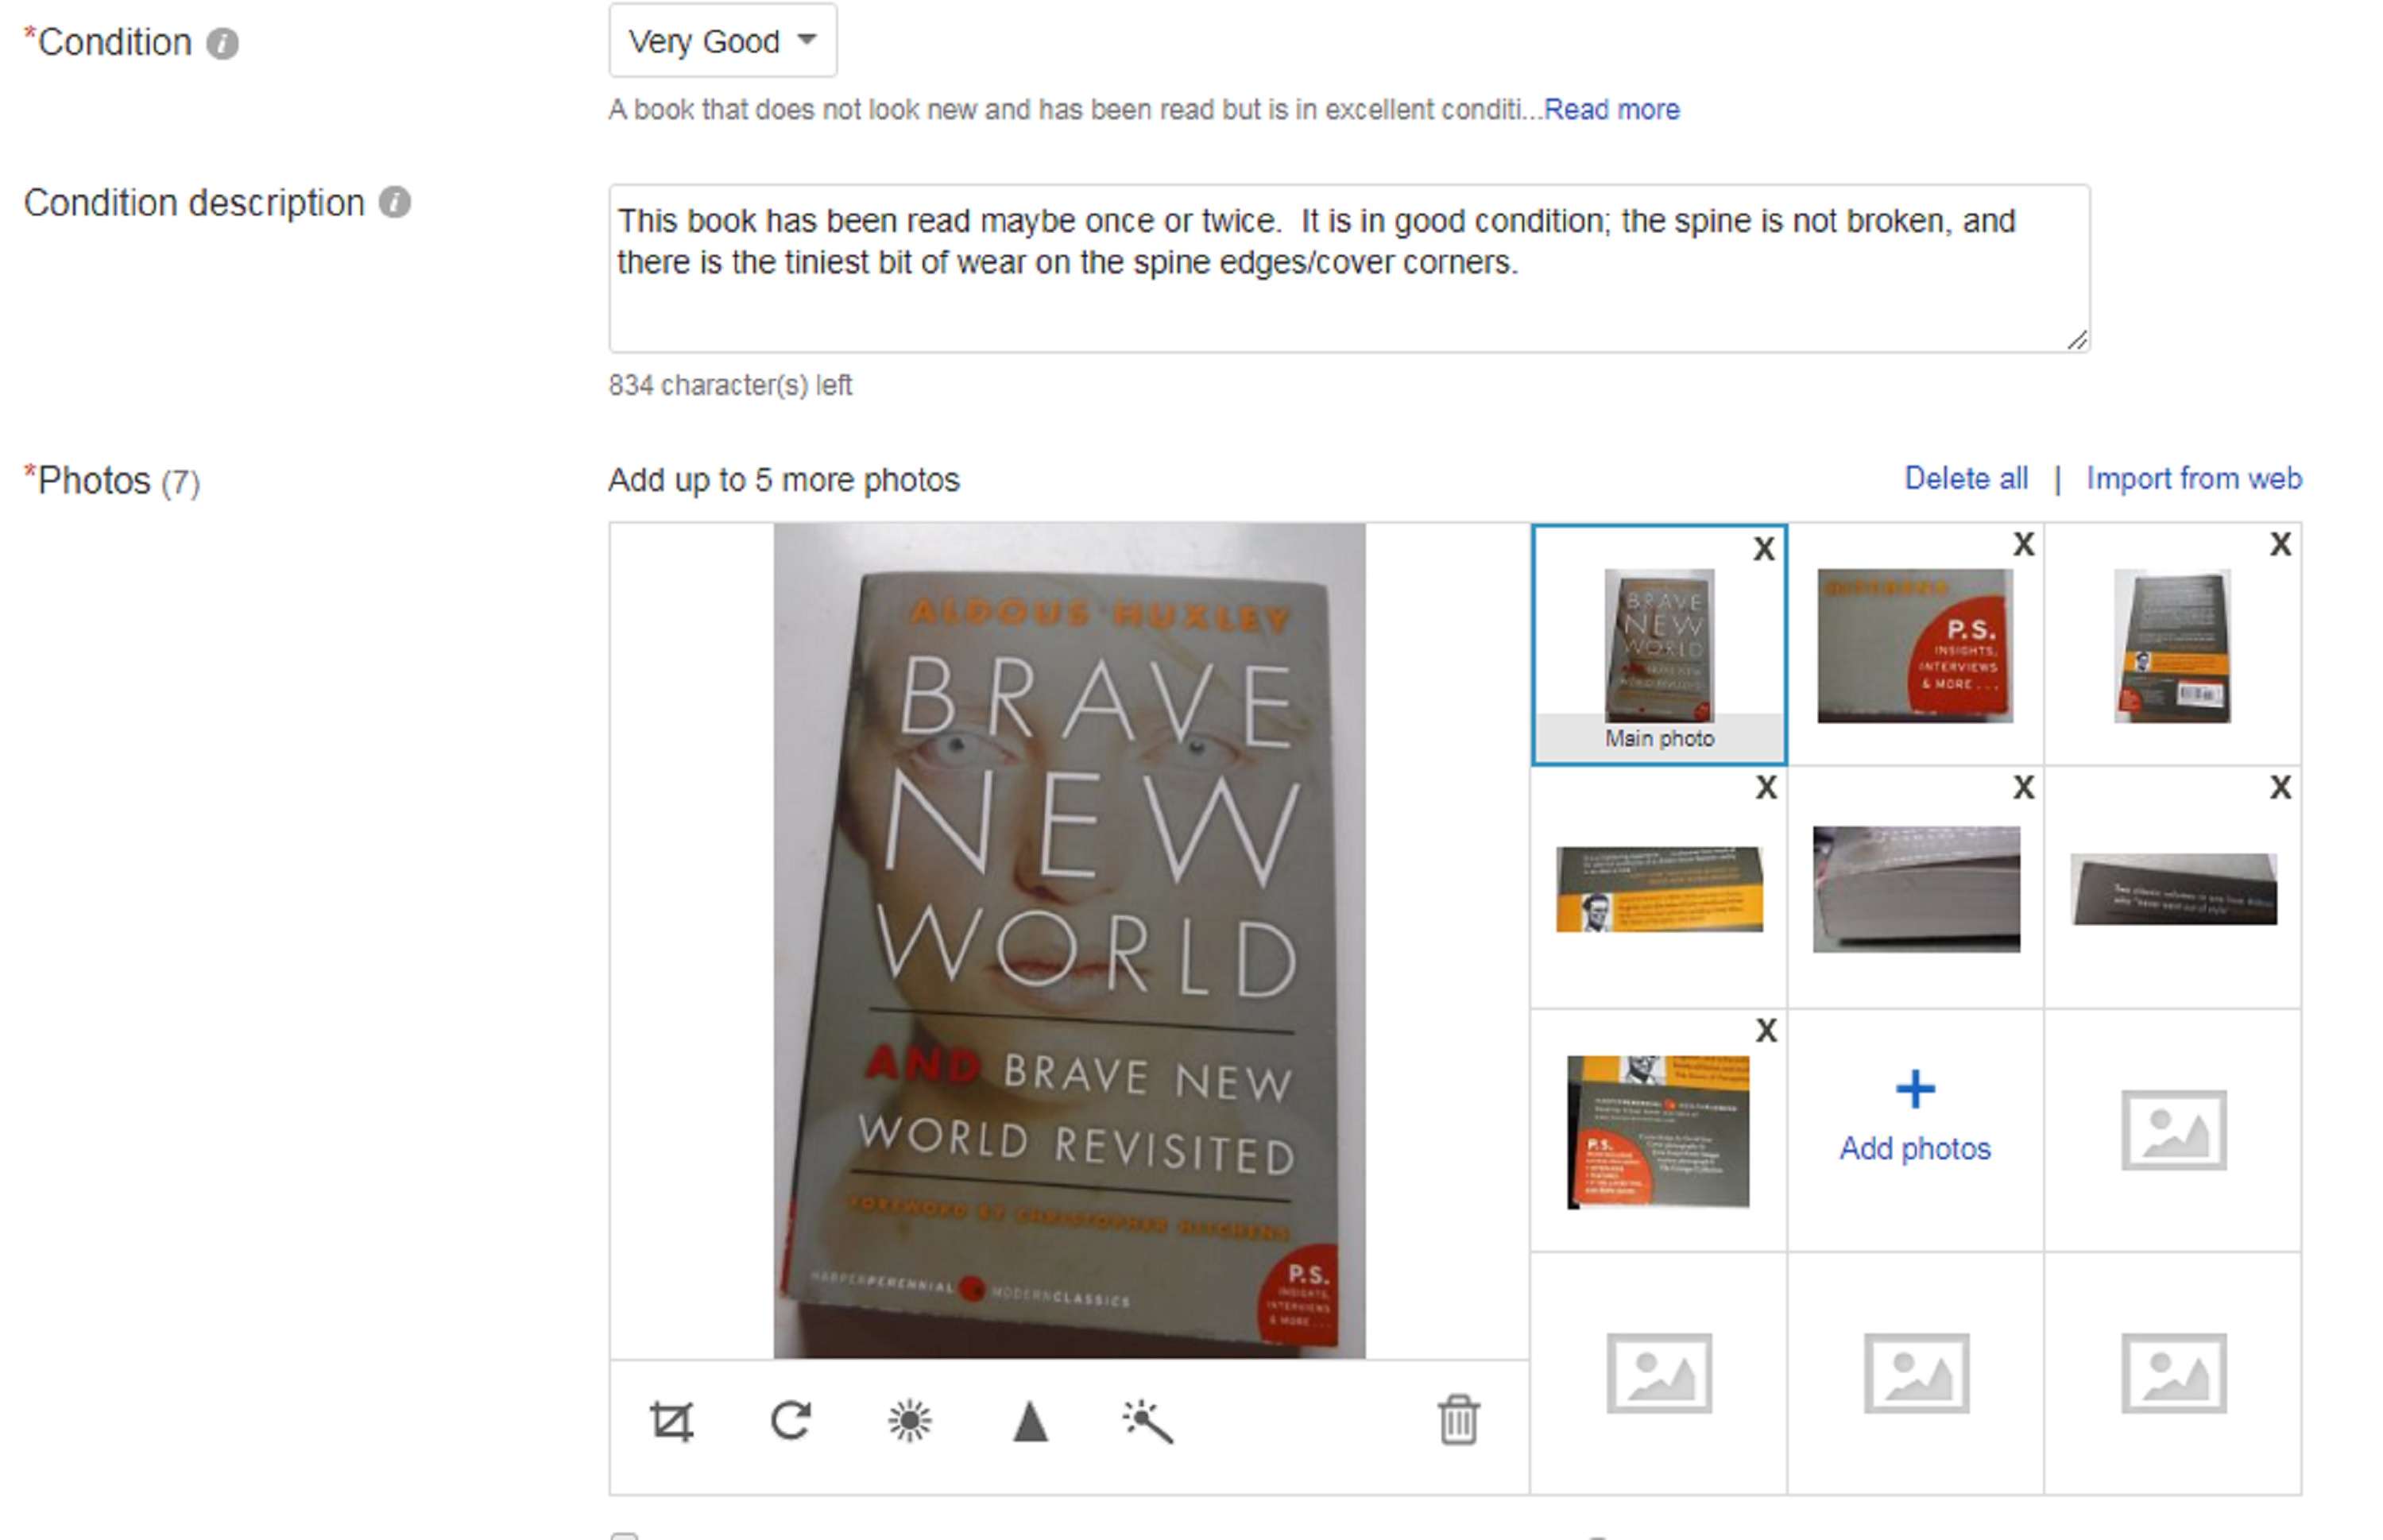Click Add photos plus button
2383x1540 pixels.
coord(1914,1117)
